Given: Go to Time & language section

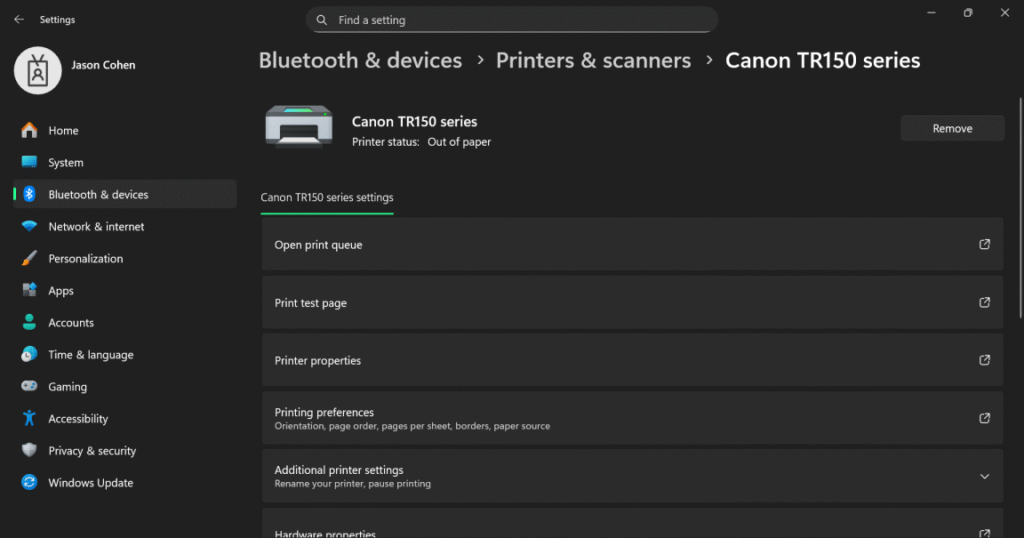Looking at the screenshot, I should click(x=90, y=355).
